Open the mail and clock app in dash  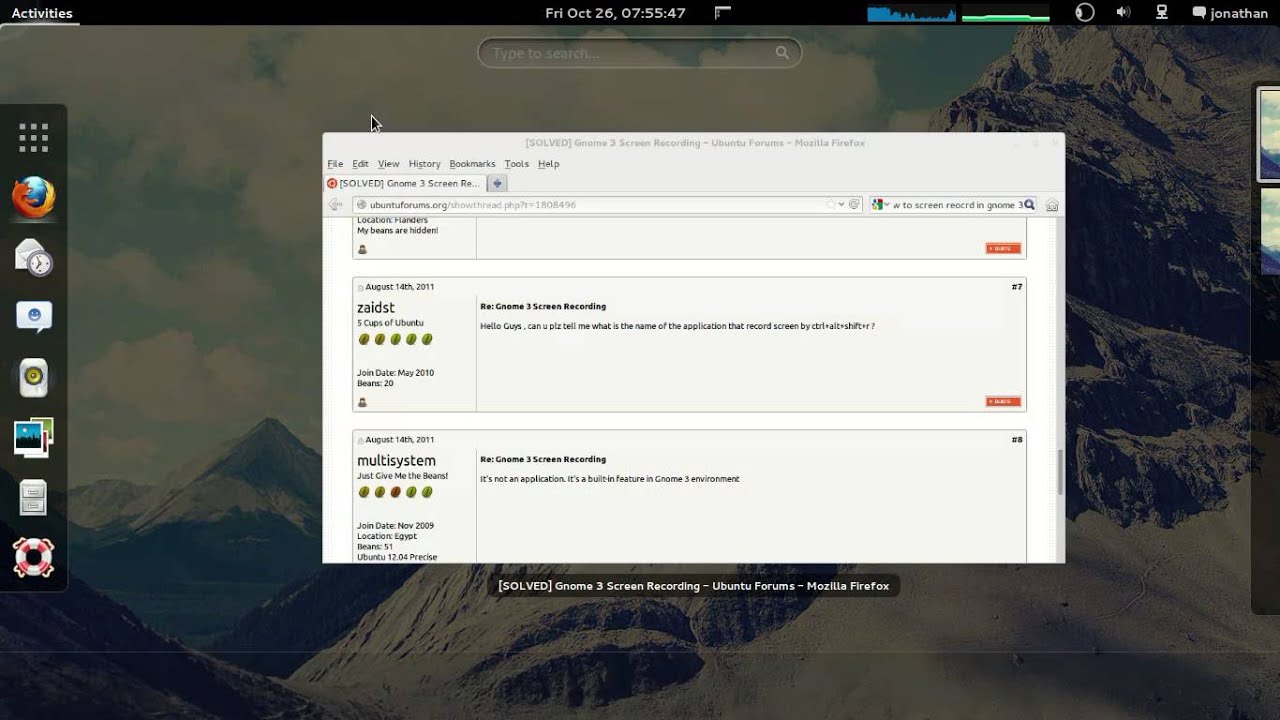click(33, 257)
